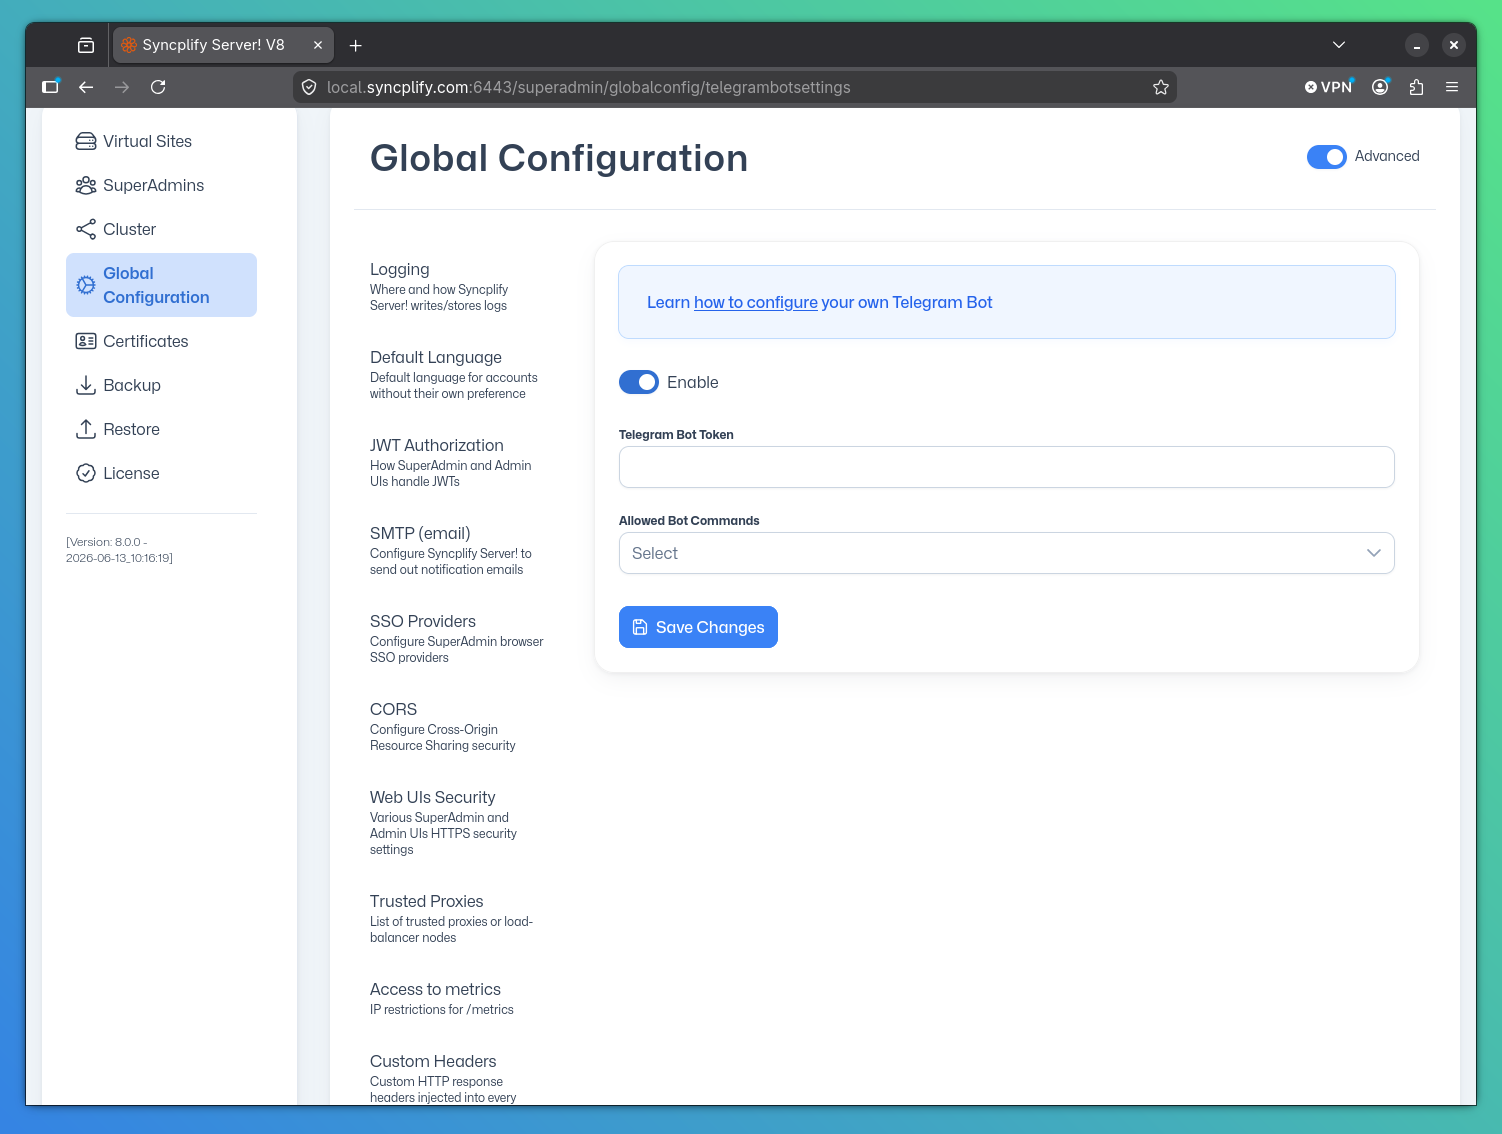The height and width of the screenshot is (1134, 1502).
Task: Reload the page with the refresh icon
Action: pos(158,87)
